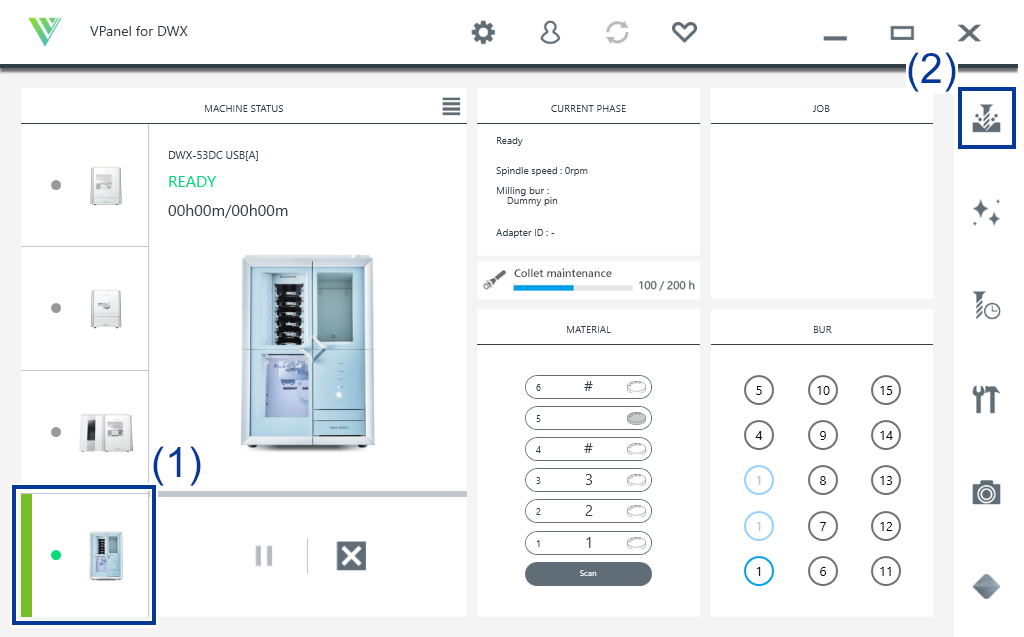The image size is (1024, 637).
Task: Close the VPanel for DWX window
Action: tap(969, 33)
